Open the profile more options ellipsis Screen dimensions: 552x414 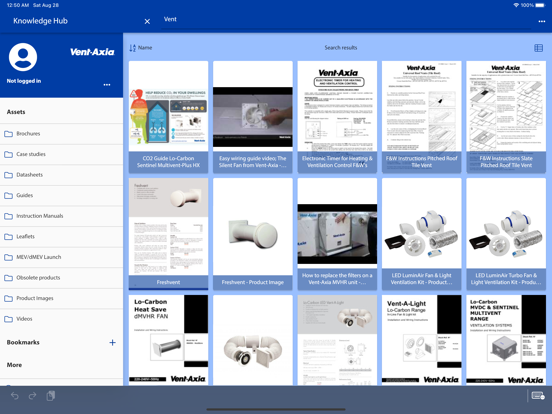107,84
